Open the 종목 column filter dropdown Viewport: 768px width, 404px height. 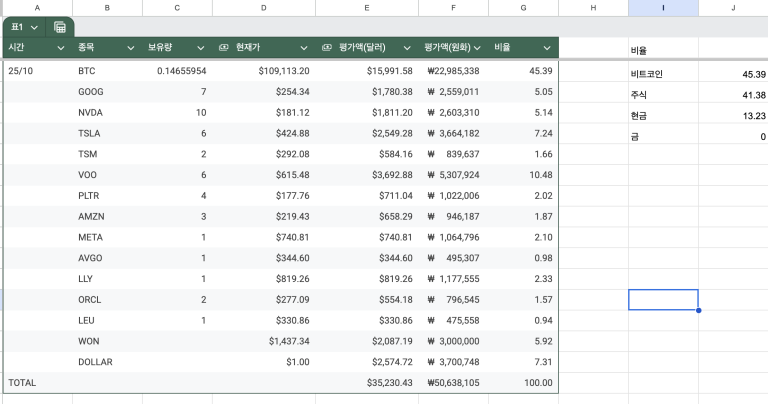click(x=131, y=48)
